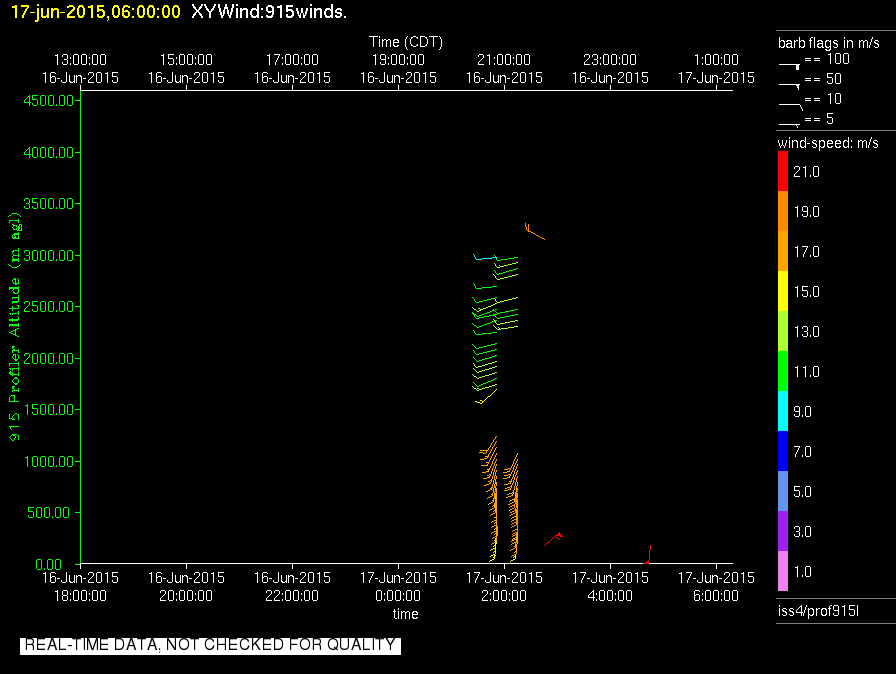This screenshot has height=674, width=896.
Task: Select the yellow 15.0 wind-speed swatch
Action: (782, 291)
